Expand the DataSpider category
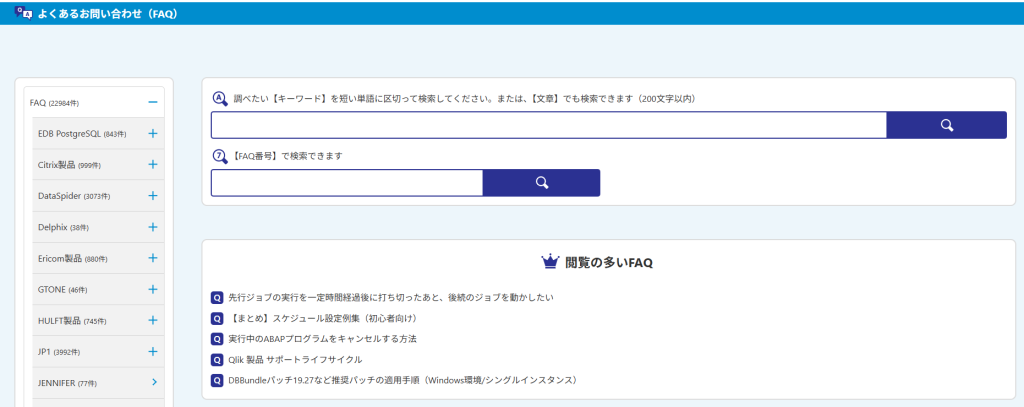 click(x=153, y=195)
